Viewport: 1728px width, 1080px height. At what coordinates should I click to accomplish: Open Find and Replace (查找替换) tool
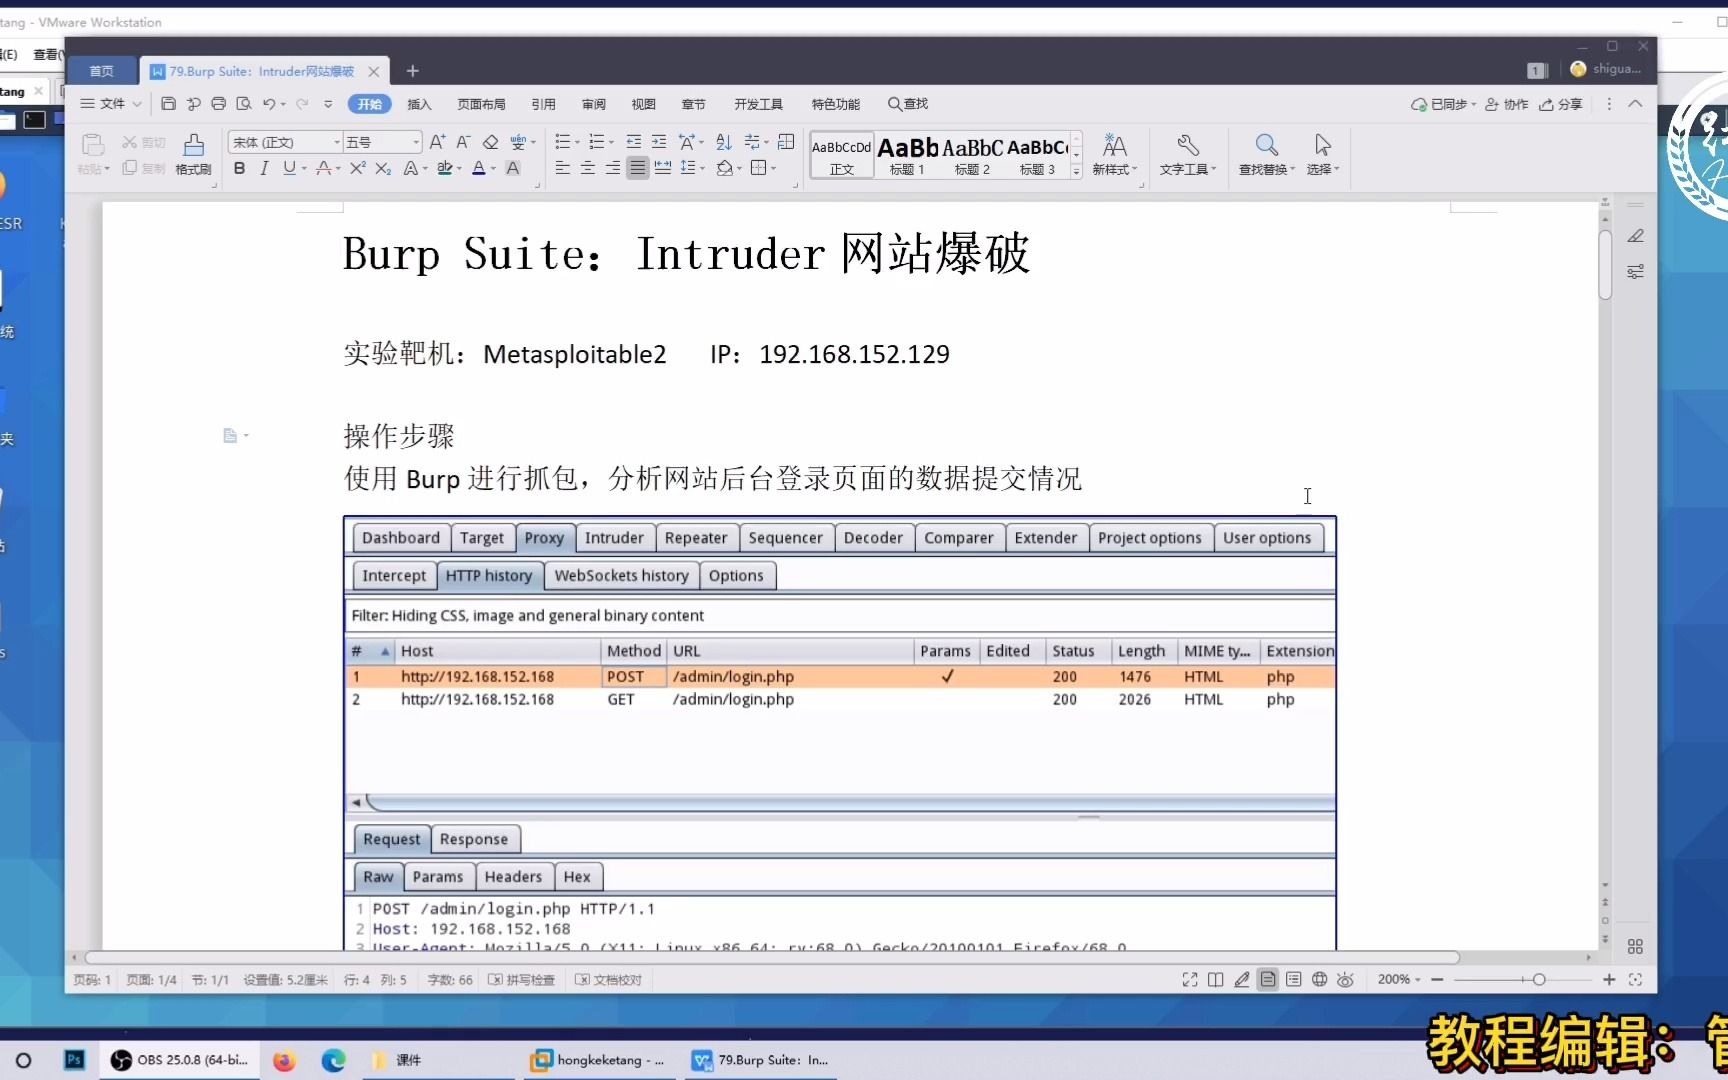click(x=1266, y=155)
